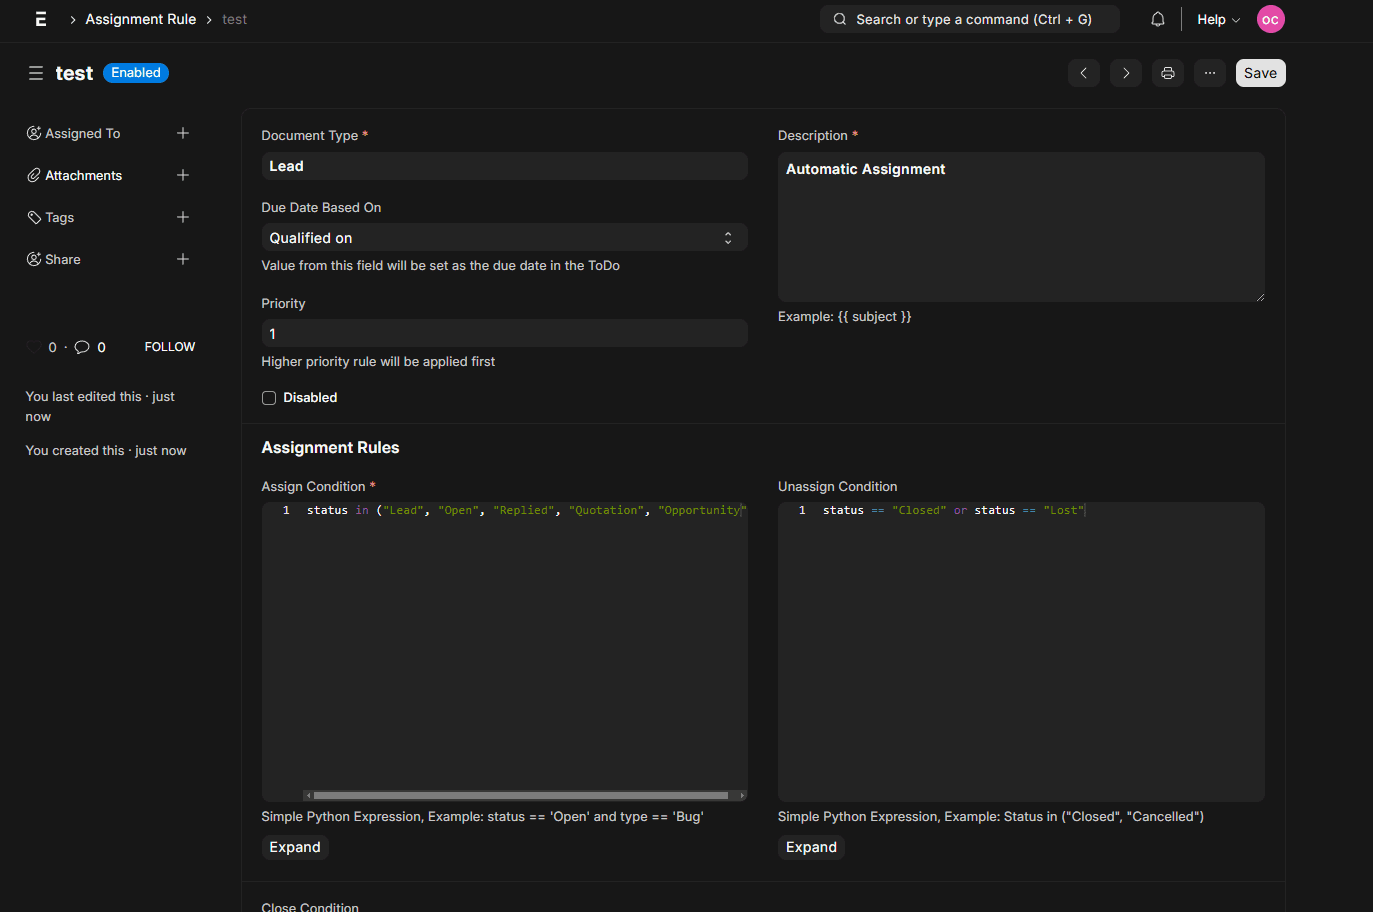The width and height of the screenshot is (1373, 912).
Task: Click inside the Unassign Condition code editor
Action: click(1021, 652)
